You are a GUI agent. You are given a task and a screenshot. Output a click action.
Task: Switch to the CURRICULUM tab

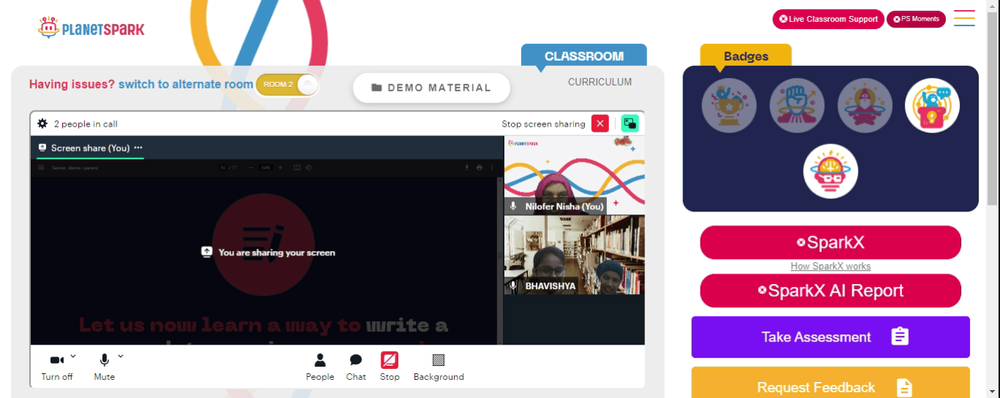pyautogui.click(x=599, y=82)
